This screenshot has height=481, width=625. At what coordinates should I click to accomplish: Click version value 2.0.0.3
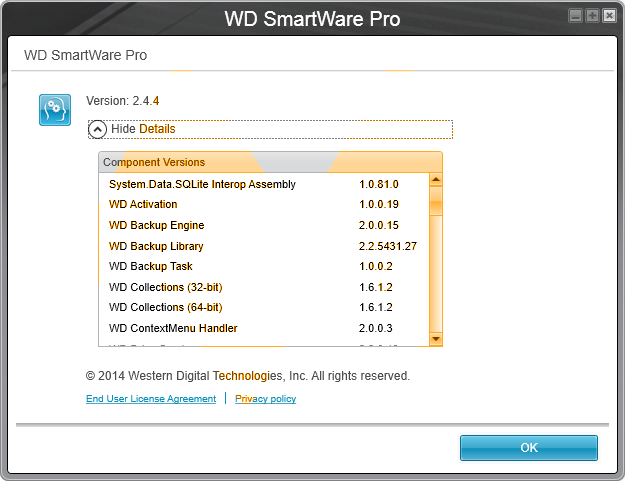[376, 328]
